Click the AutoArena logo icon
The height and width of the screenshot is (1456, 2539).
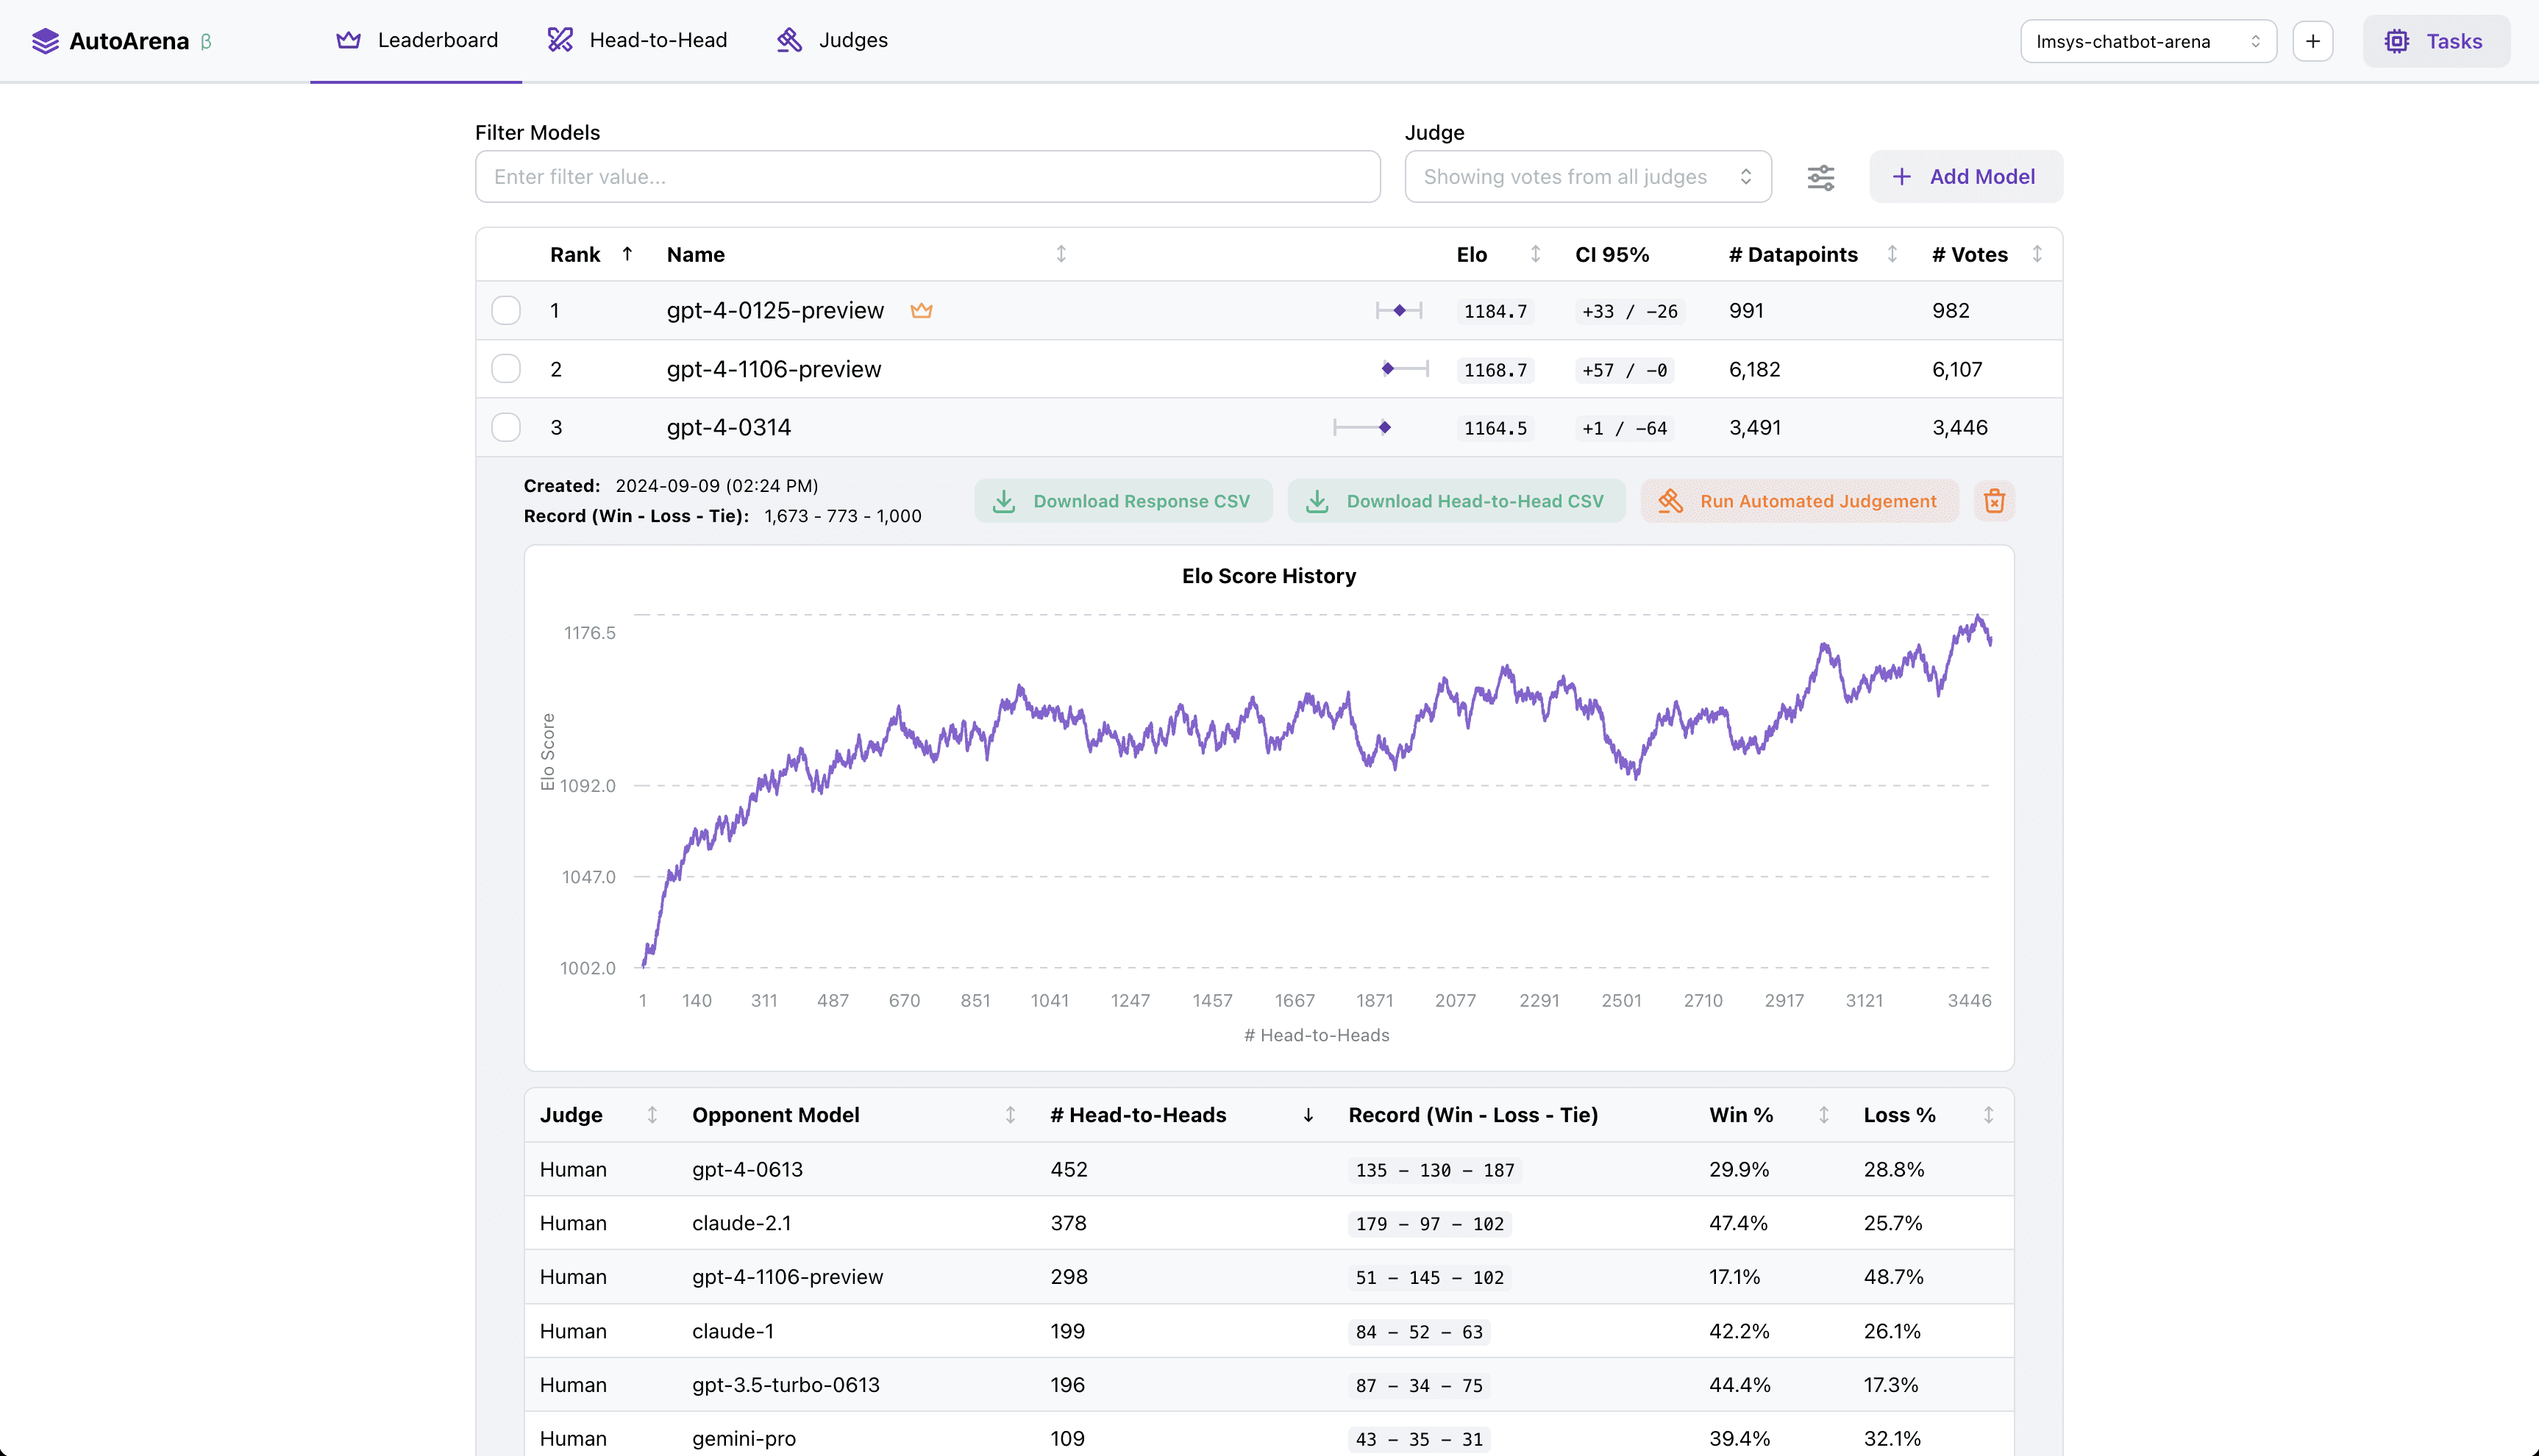[45, 41]
